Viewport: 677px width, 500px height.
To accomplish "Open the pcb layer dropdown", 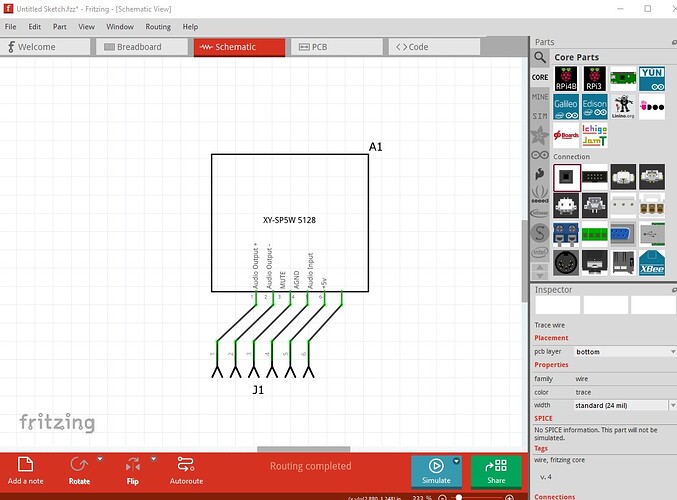I will click(625, 352).
